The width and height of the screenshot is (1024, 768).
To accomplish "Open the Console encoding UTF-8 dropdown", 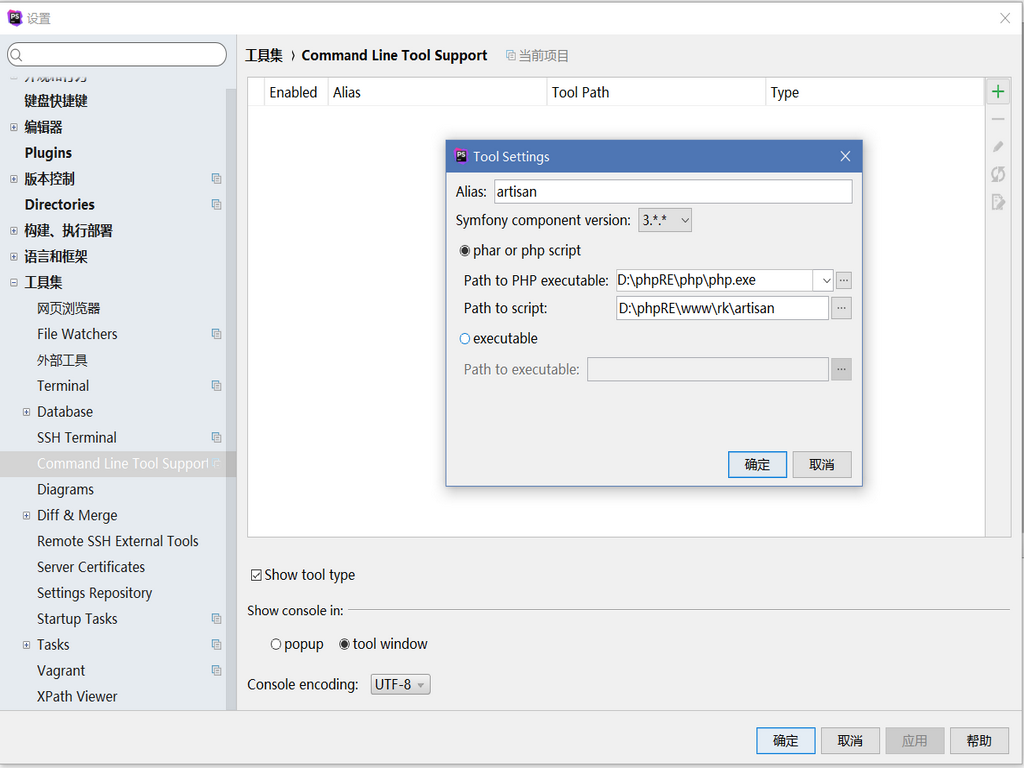I will click(400, 684).
